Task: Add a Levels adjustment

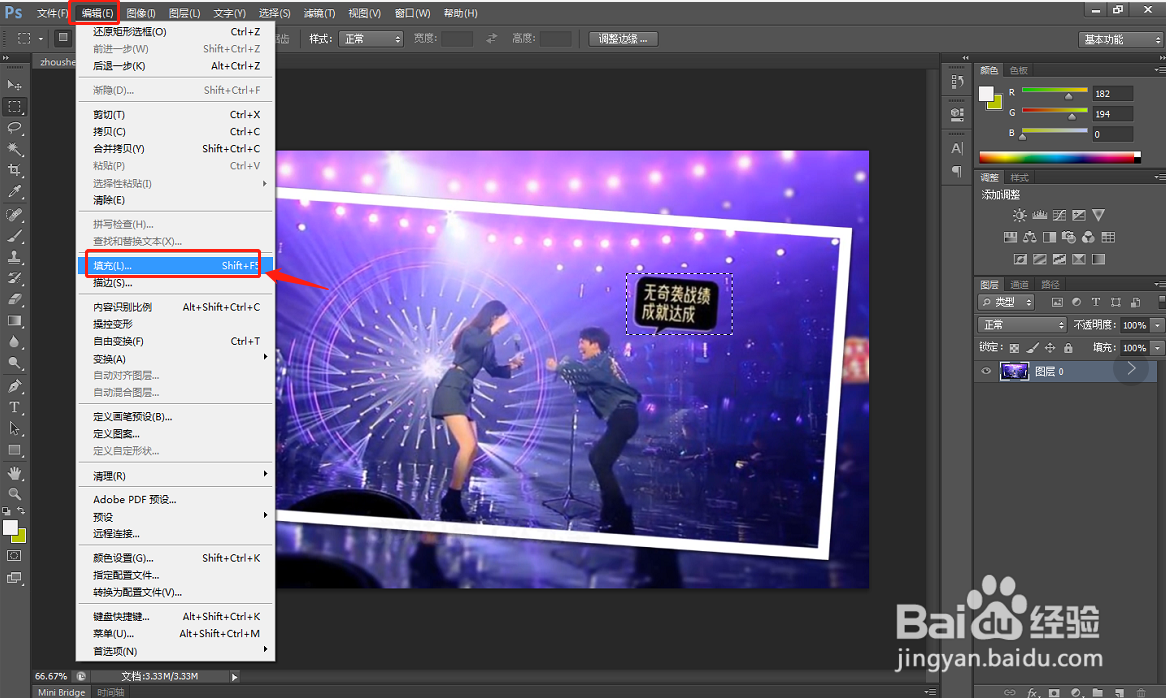Action: tap(1040, 216)
